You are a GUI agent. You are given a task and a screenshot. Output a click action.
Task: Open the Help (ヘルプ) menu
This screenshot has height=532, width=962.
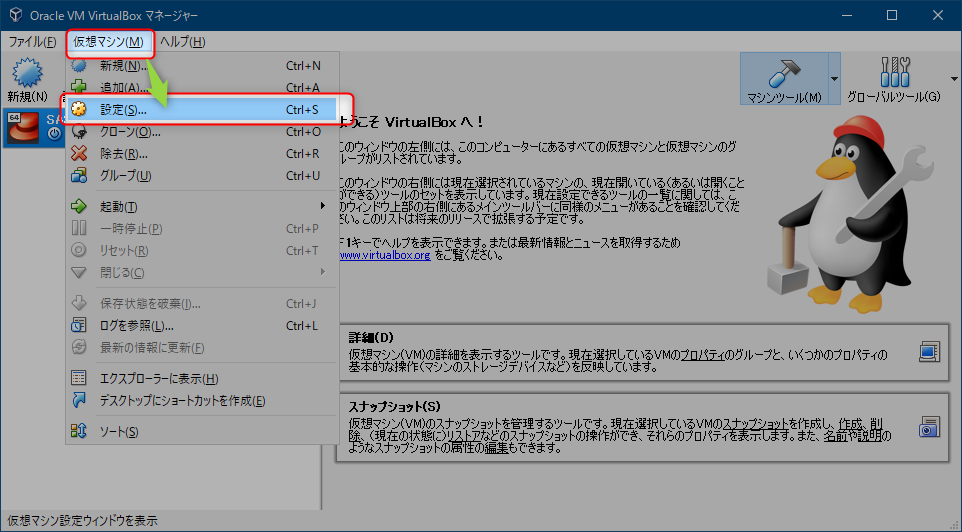[x=182, y=42]
